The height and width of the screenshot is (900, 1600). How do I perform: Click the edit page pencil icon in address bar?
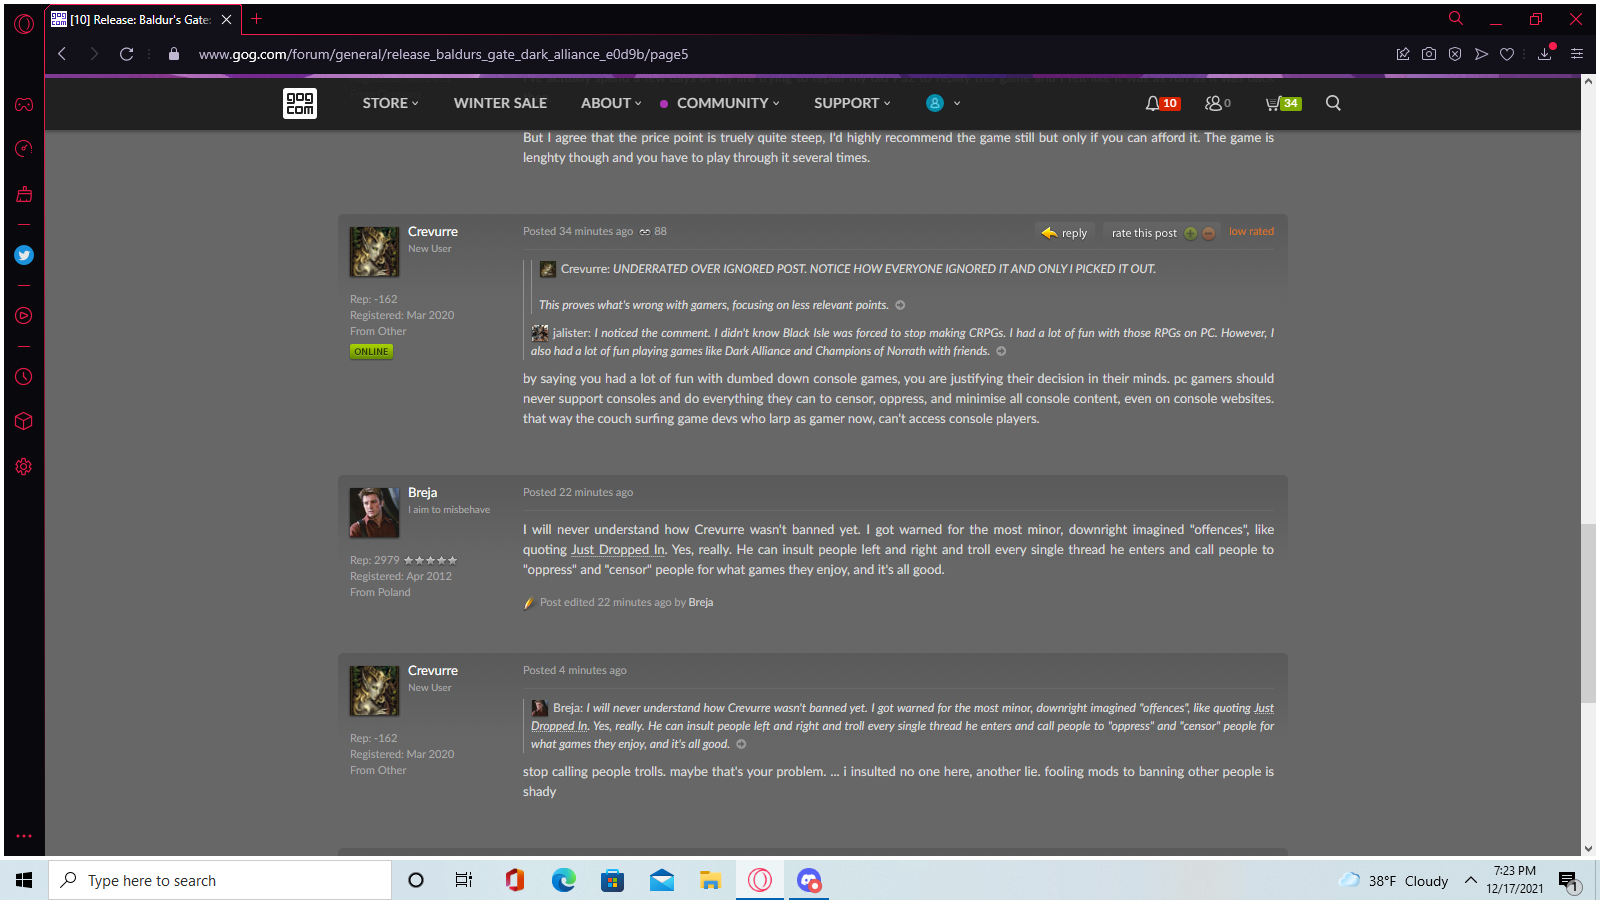pos(1403,54)
